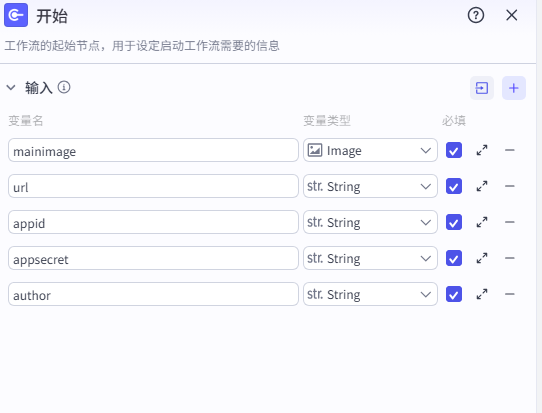Click the help question mark icon
Image resolution: width=542 pixels, height=413 pixels.
476,15
